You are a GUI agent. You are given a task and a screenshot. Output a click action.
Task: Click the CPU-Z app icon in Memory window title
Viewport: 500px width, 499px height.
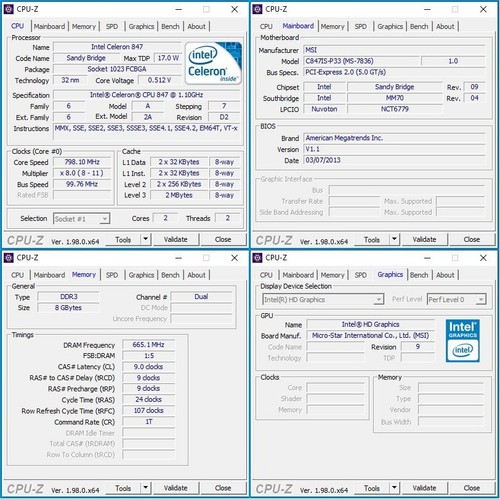(8, 258)
